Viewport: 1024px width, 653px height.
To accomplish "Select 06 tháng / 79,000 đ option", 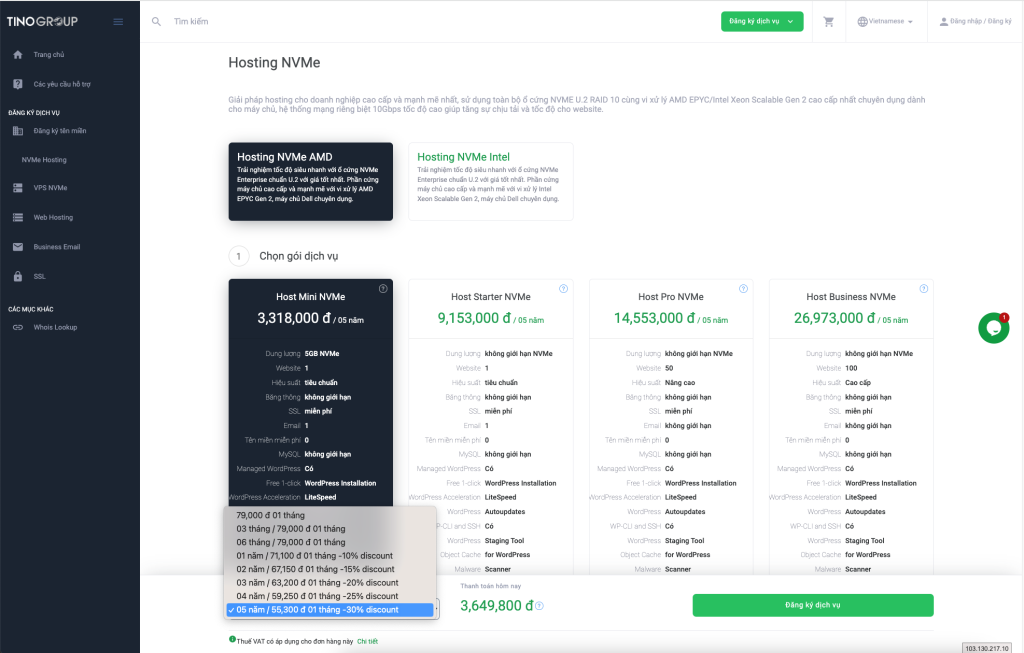I will point(330,542).
